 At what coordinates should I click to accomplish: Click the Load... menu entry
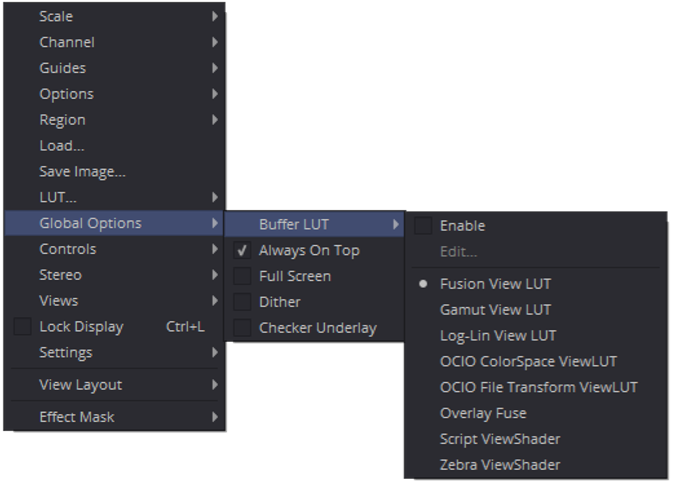62,146
